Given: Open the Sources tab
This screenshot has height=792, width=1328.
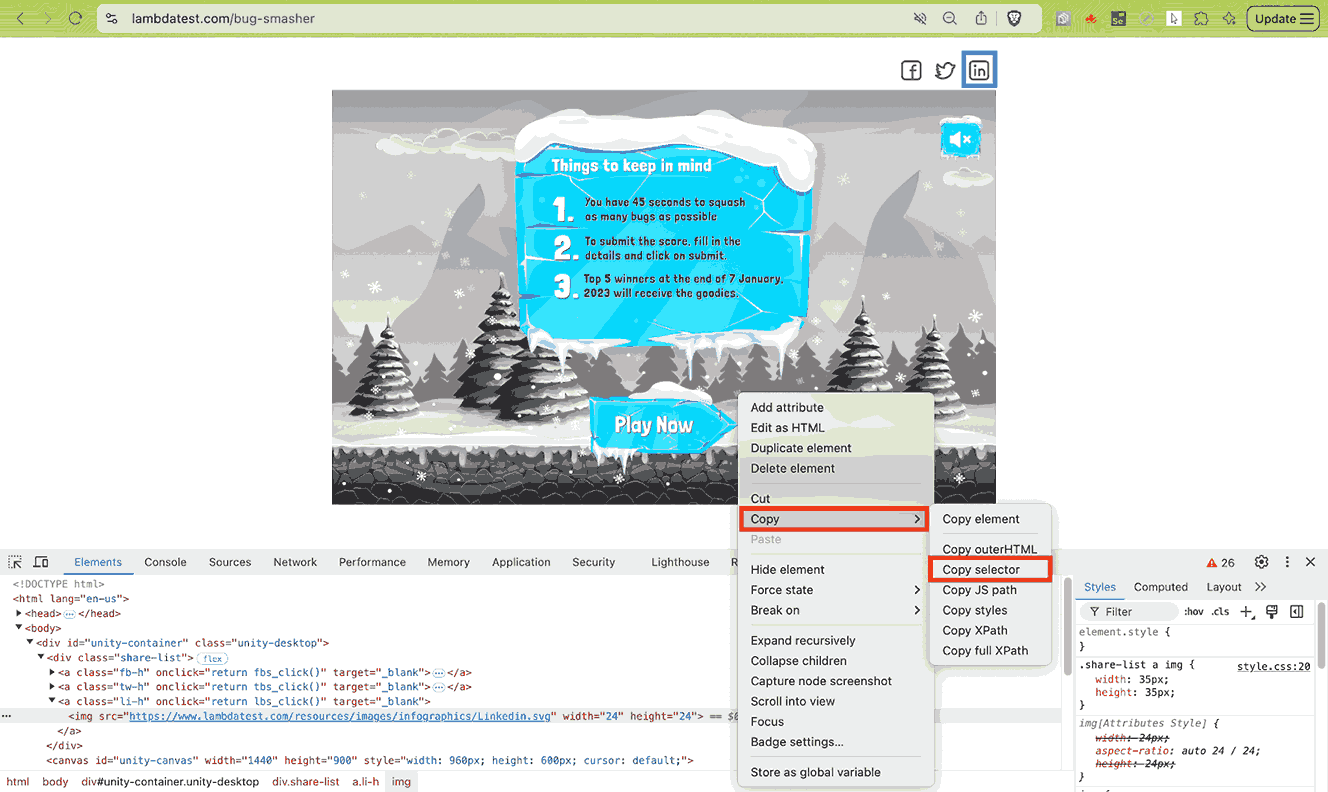Looking at the screenshot, I should tap(230, 562).
